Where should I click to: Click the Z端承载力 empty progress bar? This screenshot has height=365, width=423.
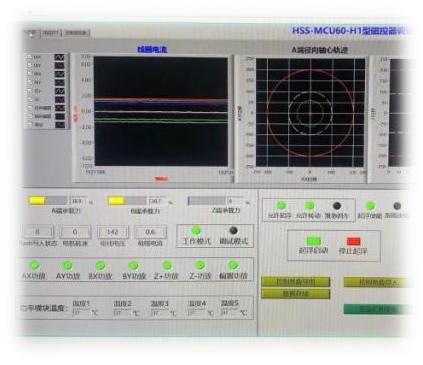pos(207,201)
